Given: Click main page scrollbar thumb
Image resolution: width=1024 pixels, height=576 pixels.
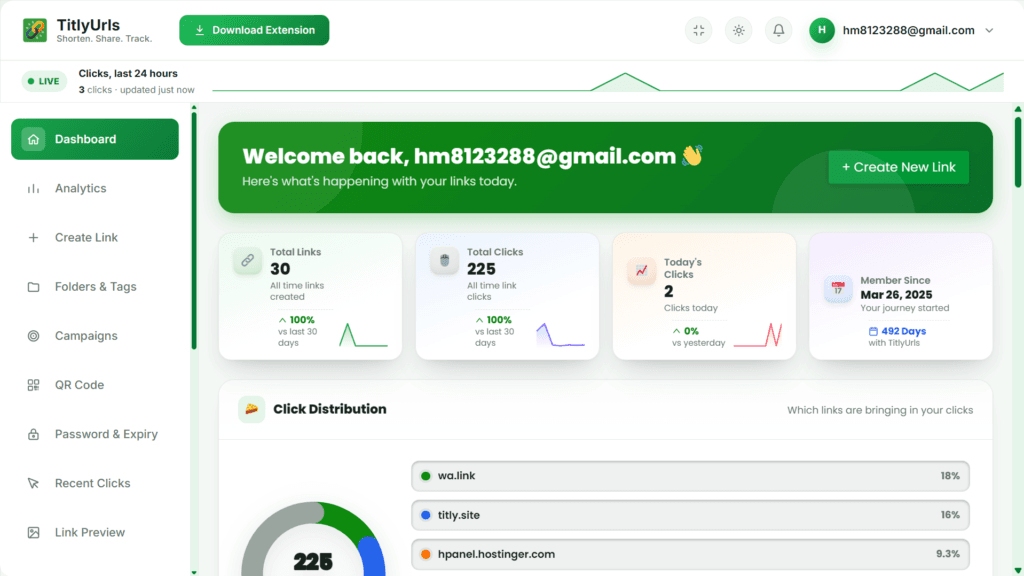Looking at the screenshot, I should [x=1018, y=152].
